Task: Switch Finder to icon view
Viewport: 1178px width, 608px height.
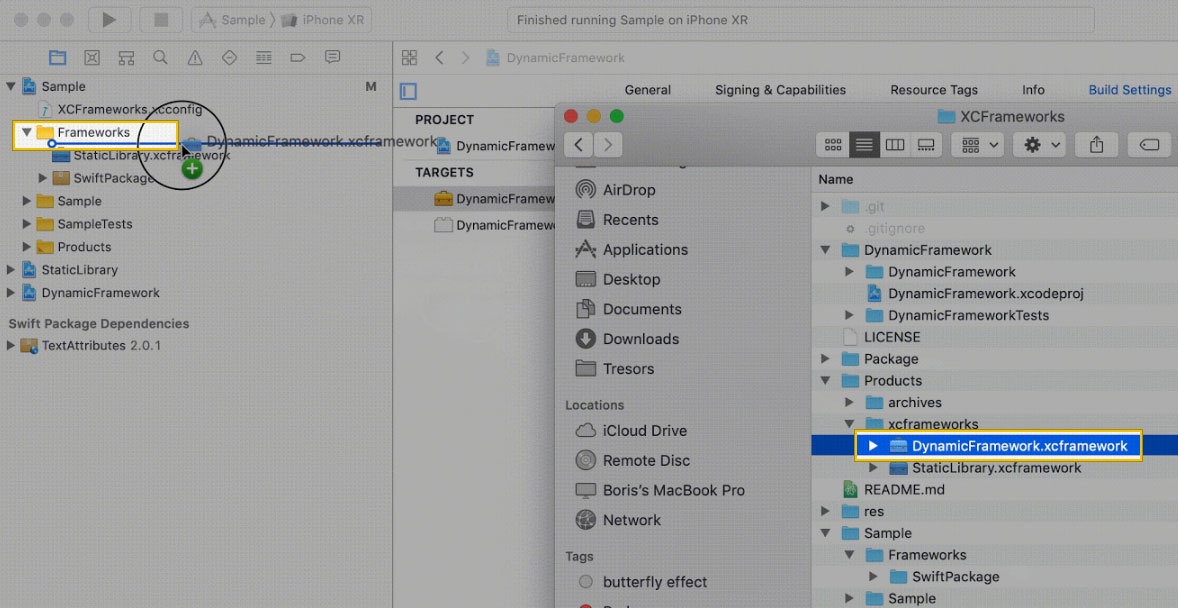Action: 833,145
